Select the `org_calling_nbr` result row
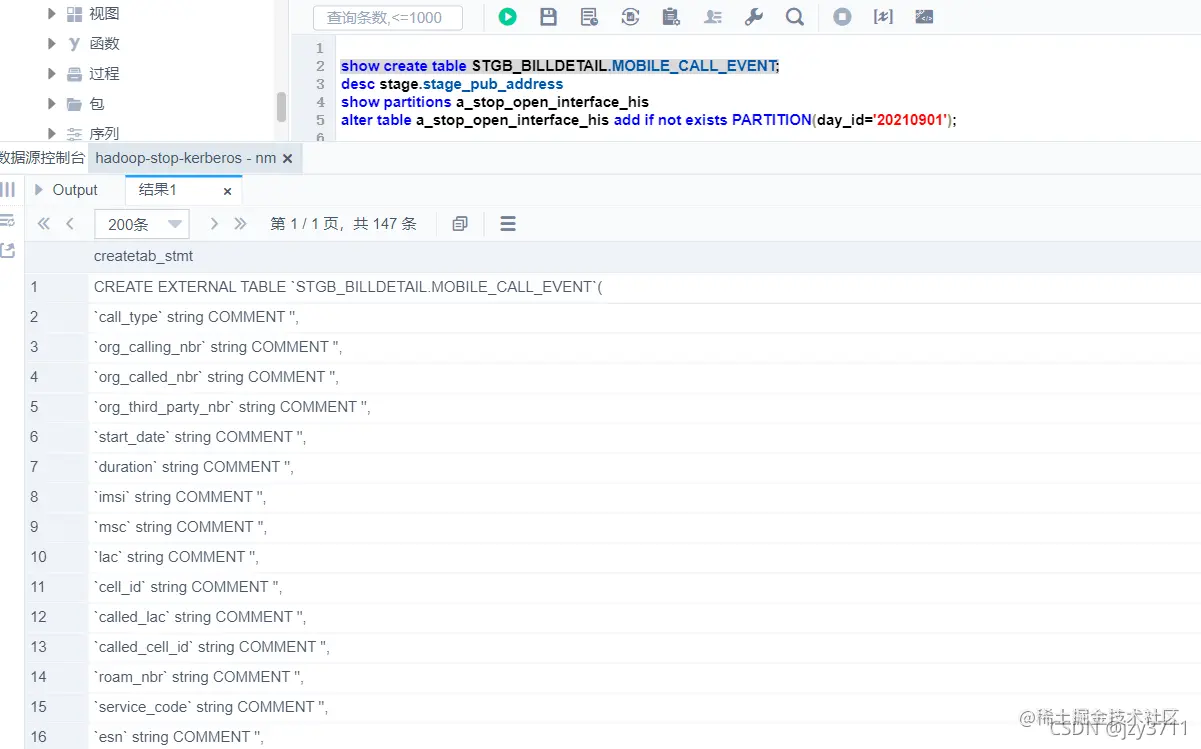Viewport: 1201px width, 749px height. [x=612, y=347]
